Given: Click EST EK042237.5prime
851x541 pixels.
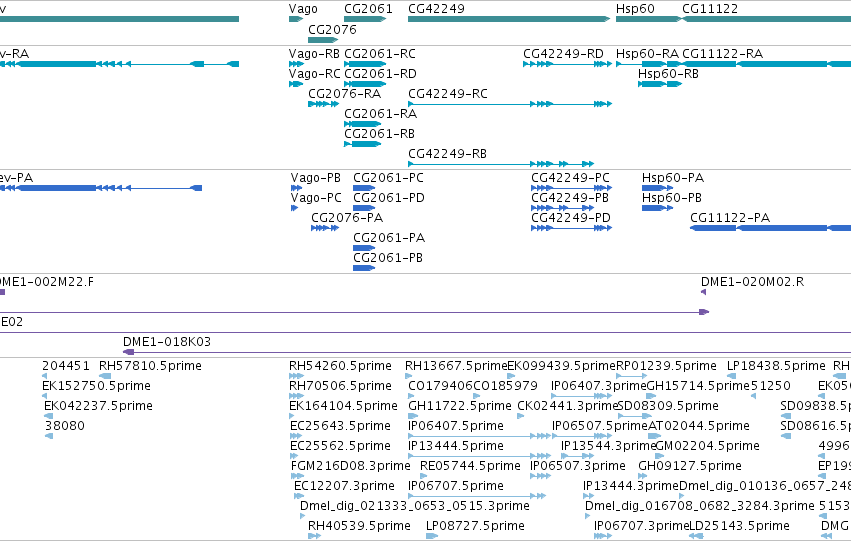Looking at the screenshot, I should pyautogui.click(x=98, y=406).
